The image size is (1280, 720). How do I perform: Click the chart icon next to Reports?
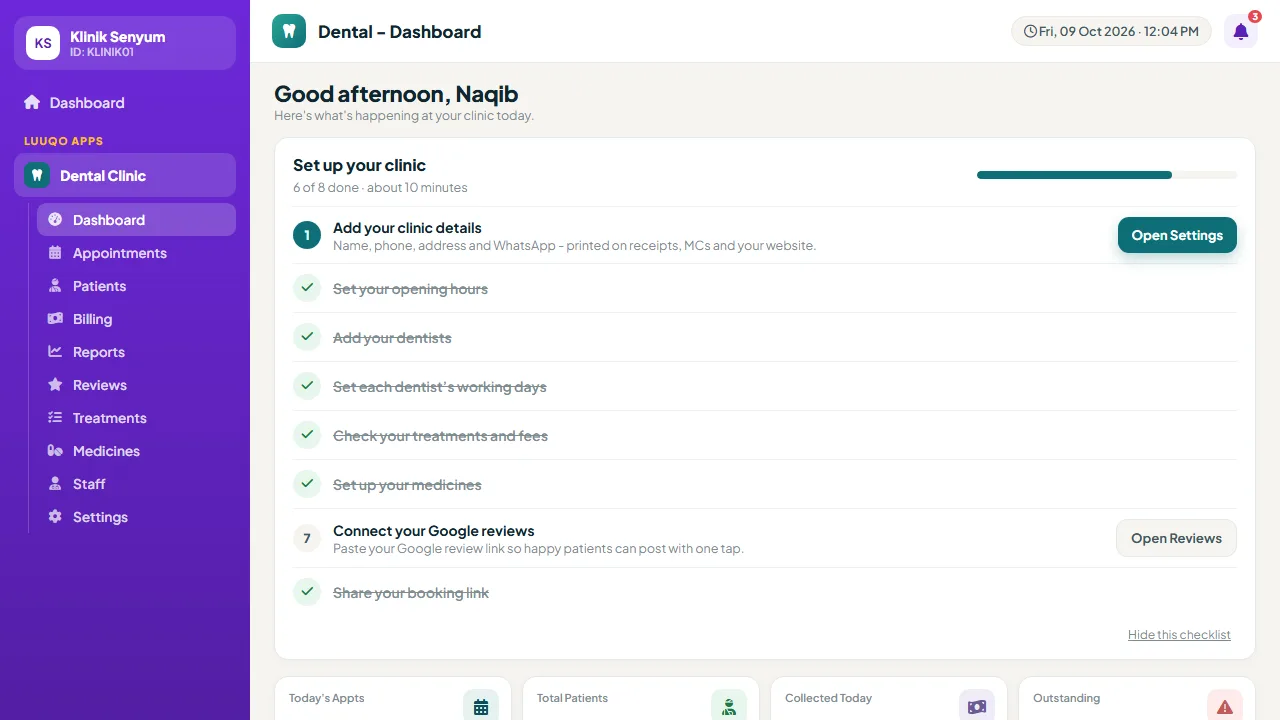point(55,352)
